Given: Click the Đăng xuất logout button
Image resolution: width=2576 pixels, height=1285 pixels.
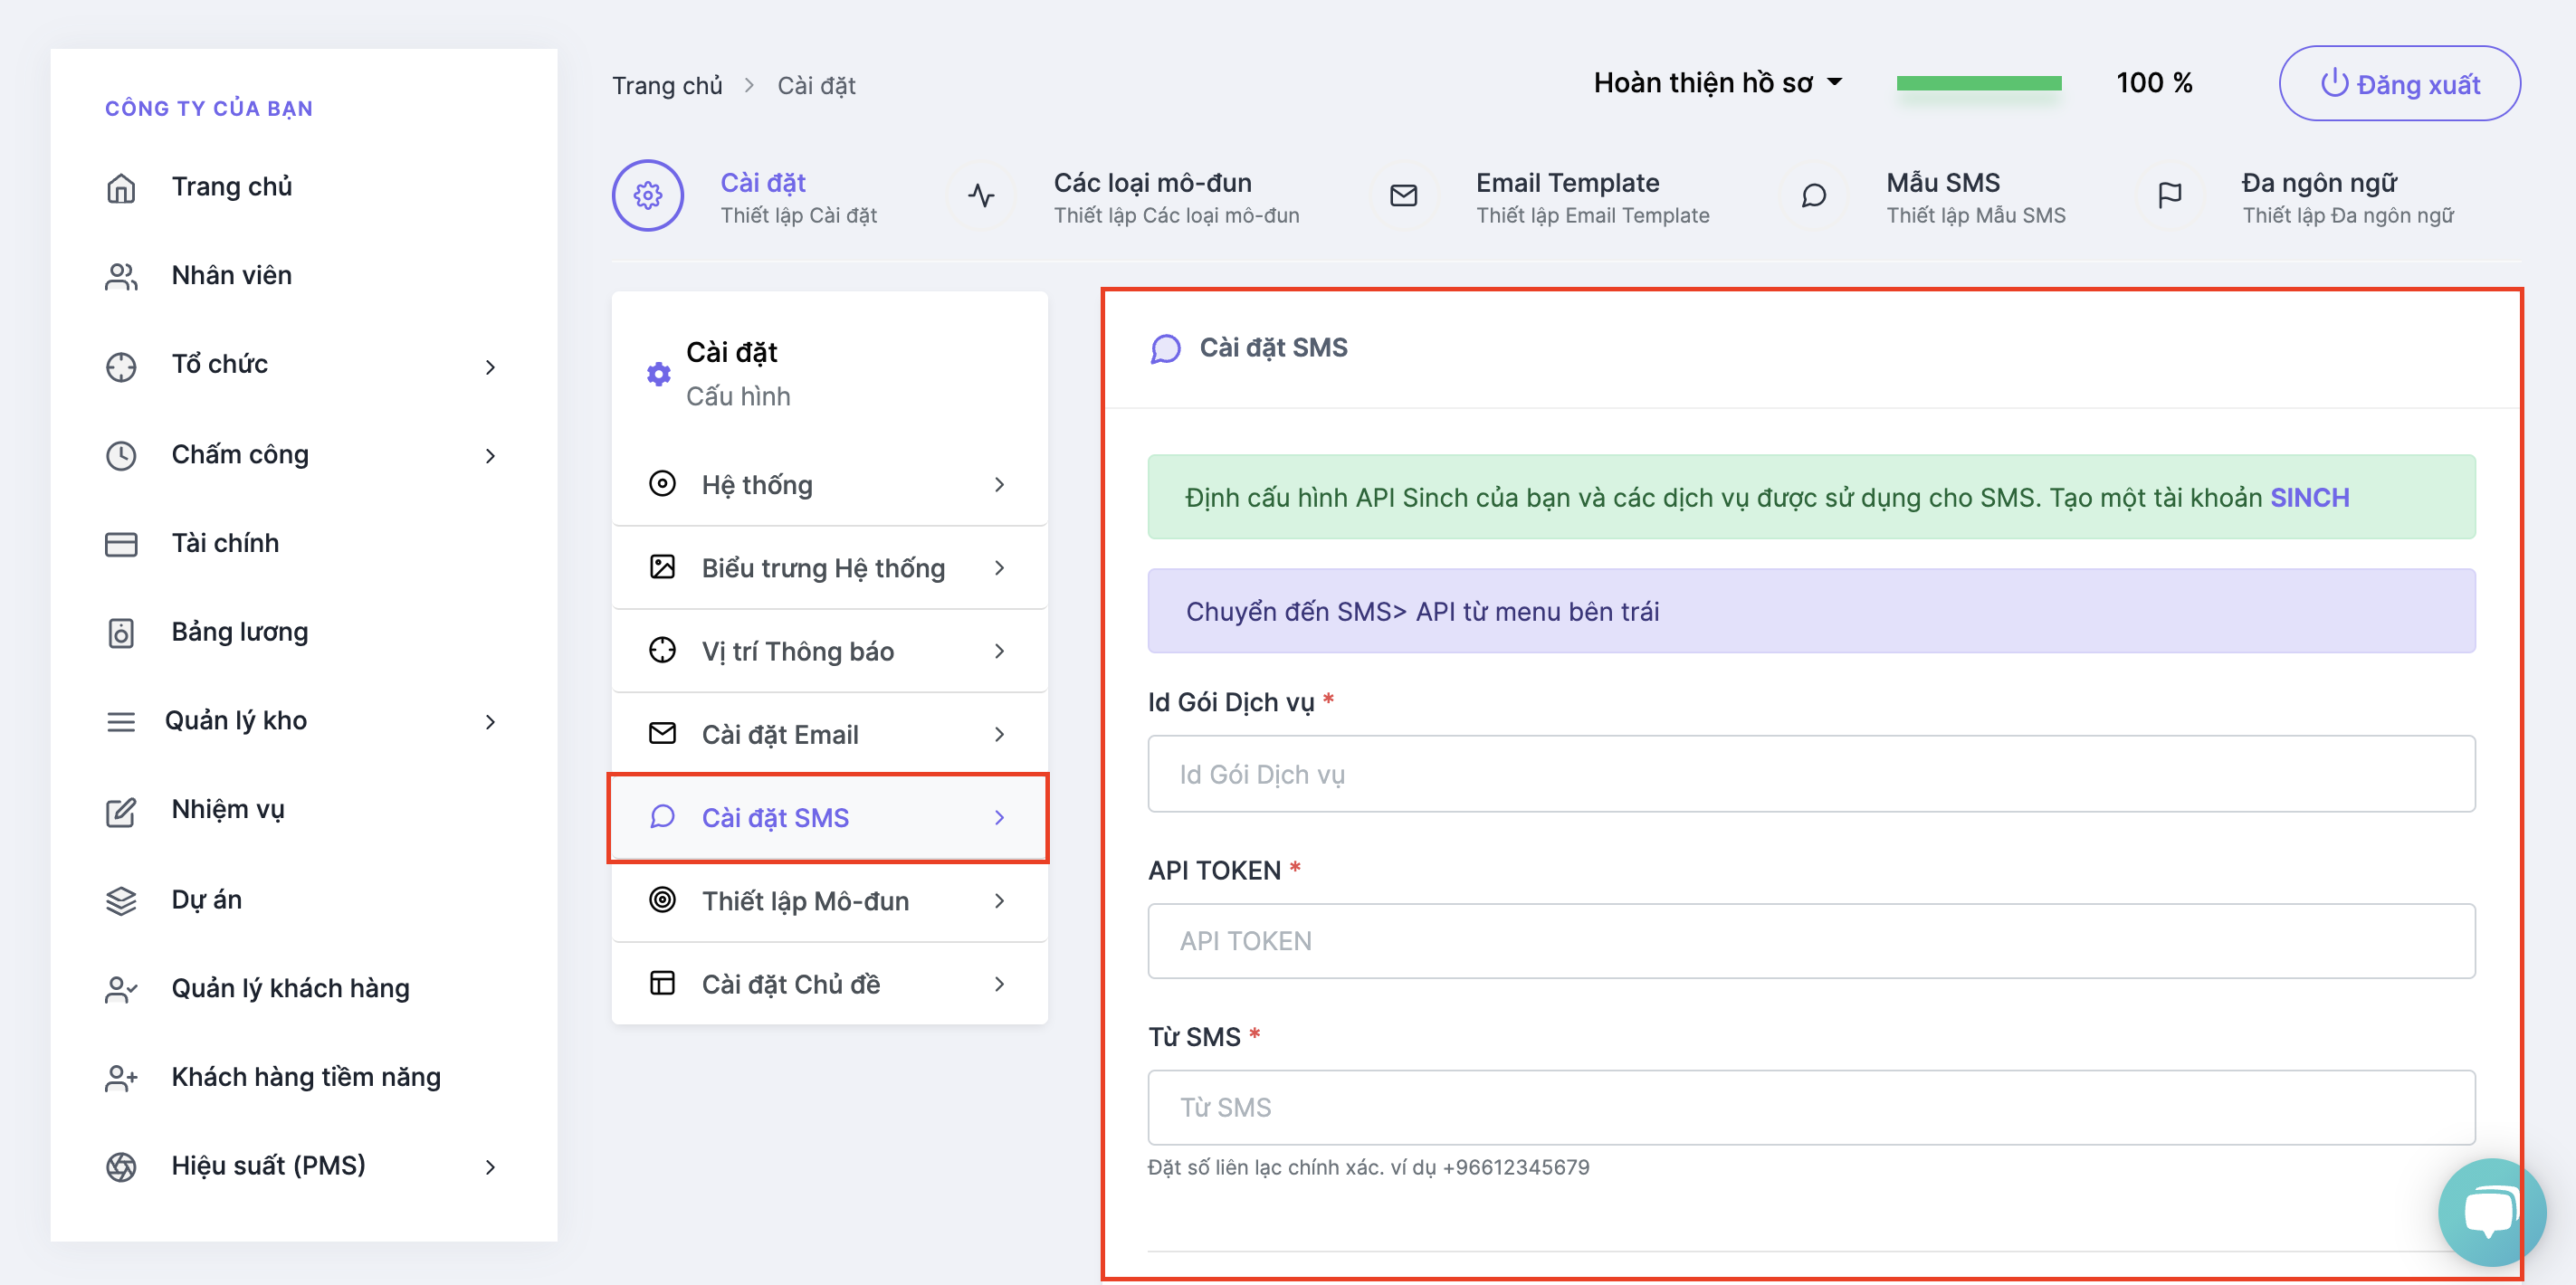Looking at the screenshot, I should pyautogui.click(x=2399, y=83).
